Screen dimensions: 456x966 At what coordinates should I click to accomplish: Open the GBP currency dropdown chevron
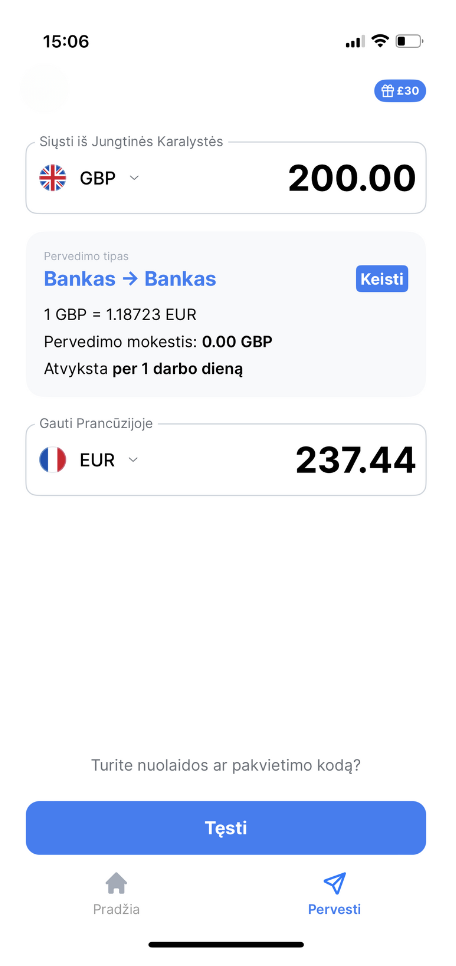134,178
